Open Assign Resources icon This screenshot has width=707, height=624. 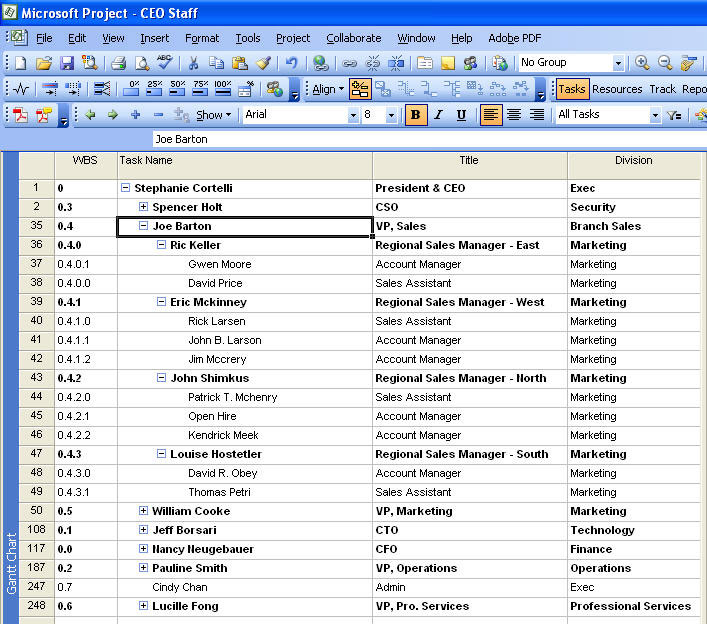470,63
